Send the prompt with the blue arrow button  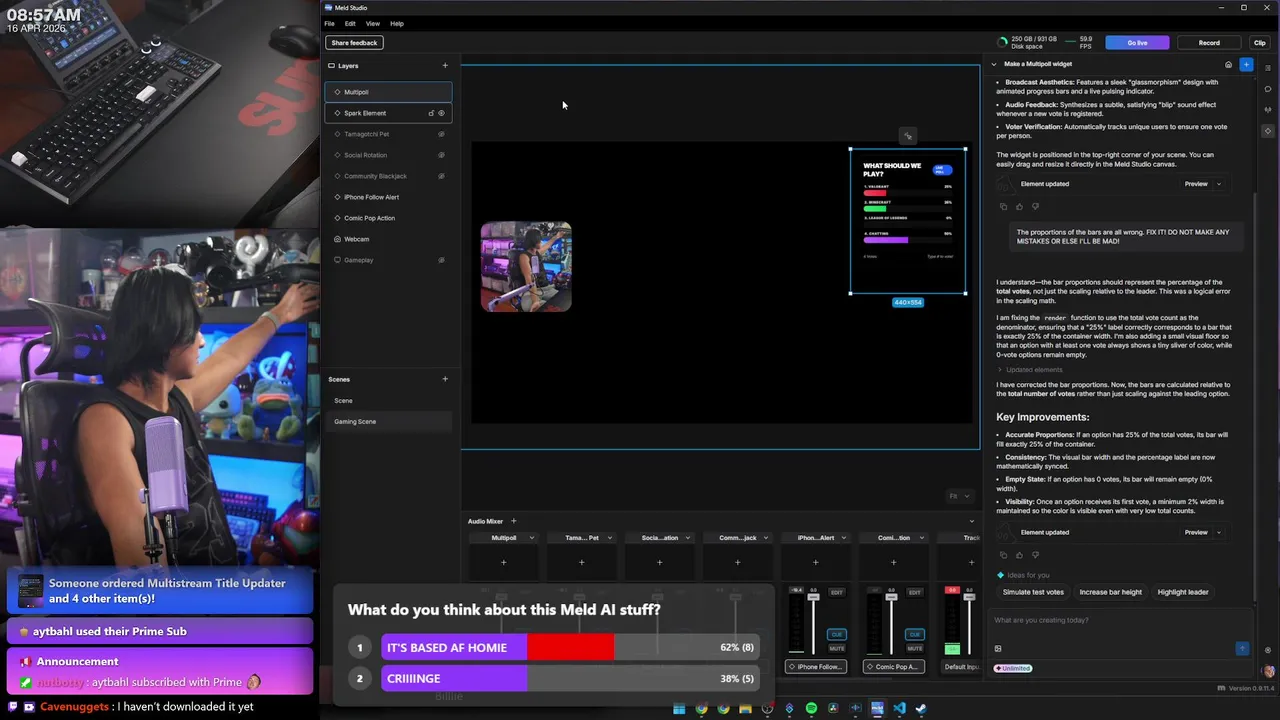pos(1242,648)
